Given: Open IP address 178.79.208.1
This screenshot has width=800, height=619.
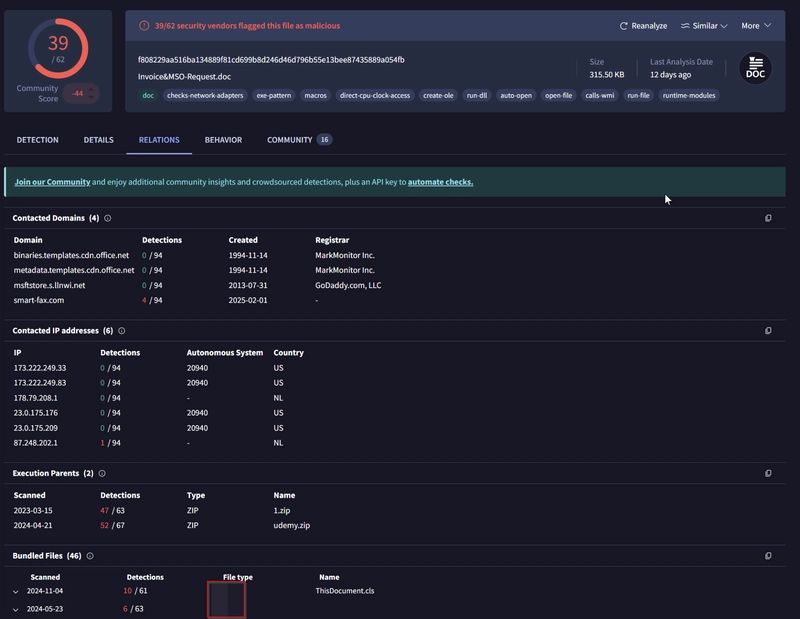Looking at the screenshot, I should pyautogui.click(x=36, y=398).
